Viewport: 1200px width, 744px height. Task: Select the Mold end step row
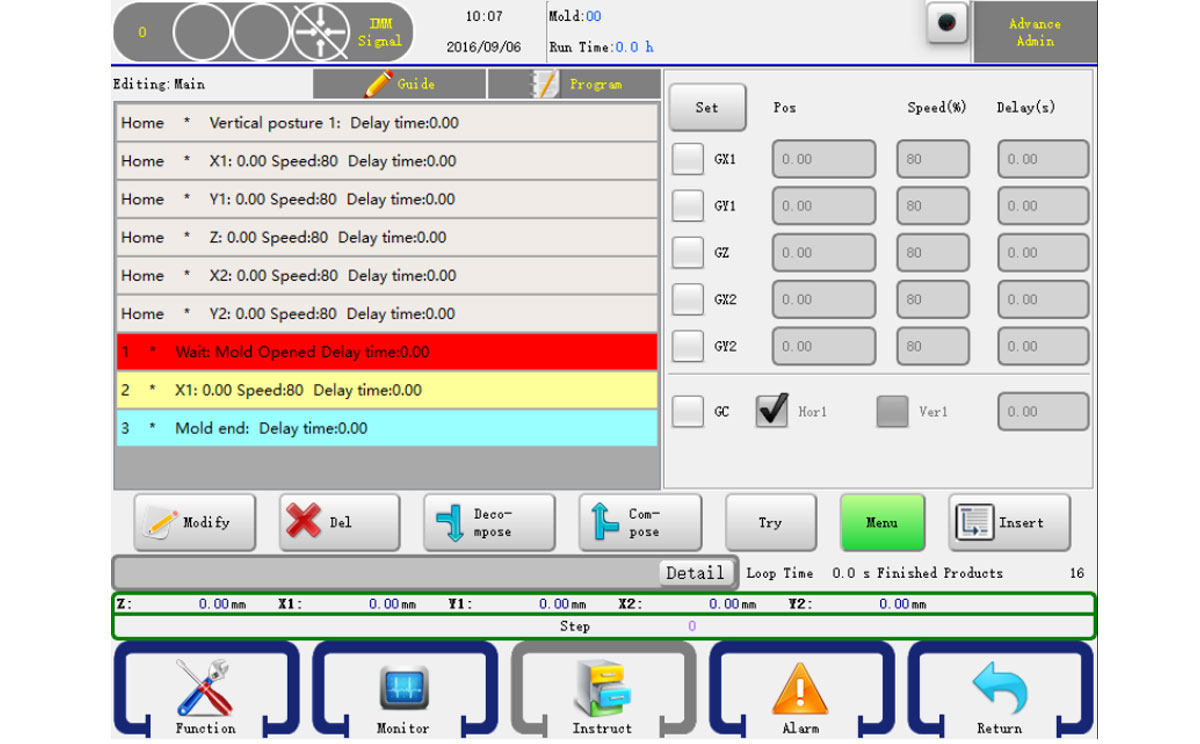(x=387, y=428)
